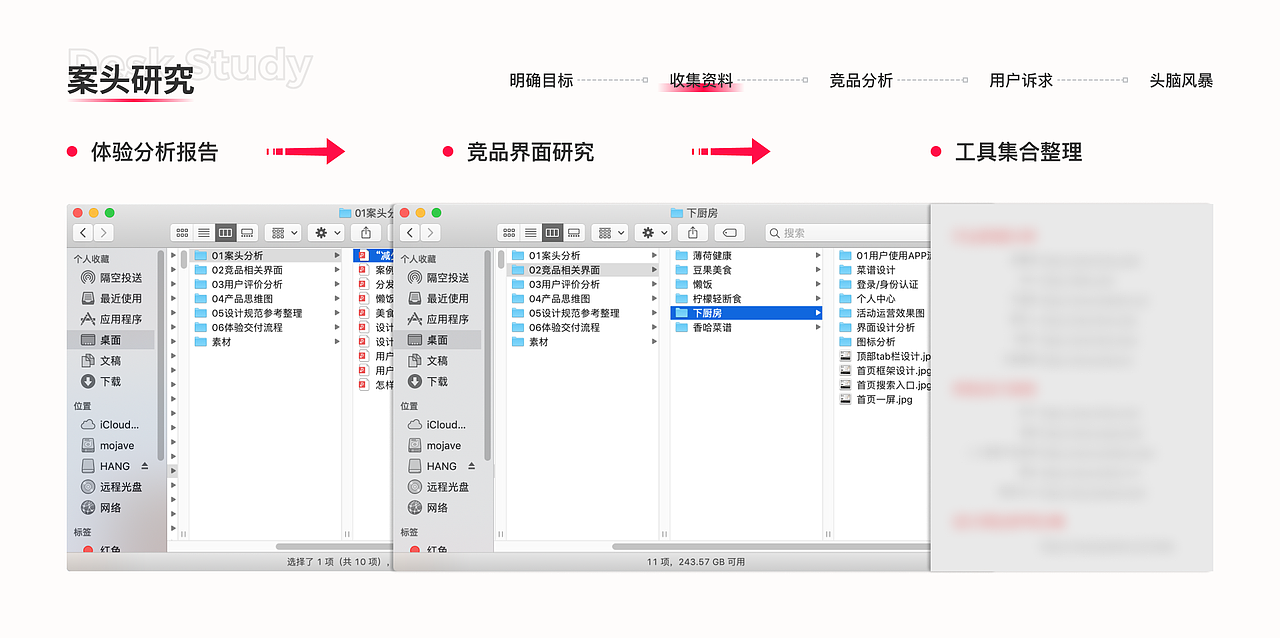
Task: Go back in the 01案头分析 Finder window
Action: (83, 232)
